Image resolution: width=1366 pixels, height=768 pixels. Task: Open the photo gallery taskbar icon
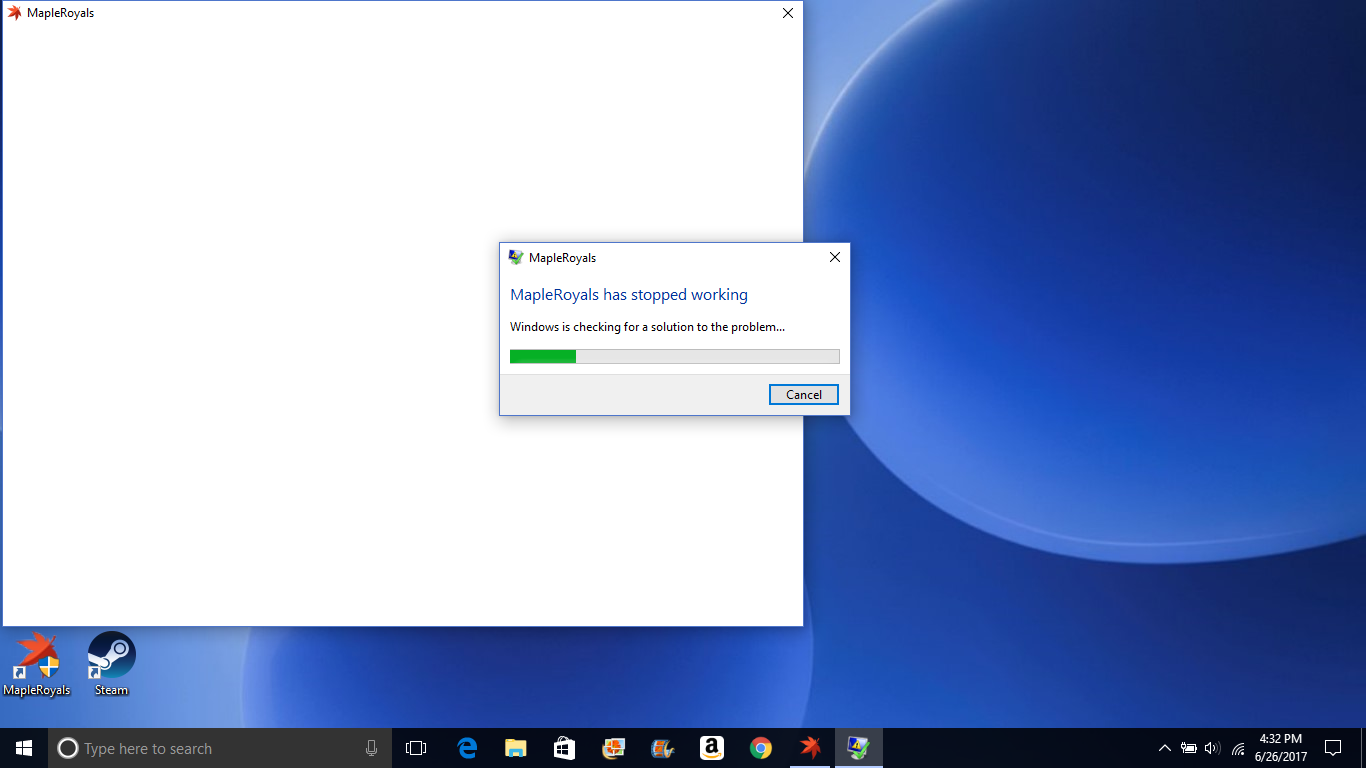click(613, 748)
